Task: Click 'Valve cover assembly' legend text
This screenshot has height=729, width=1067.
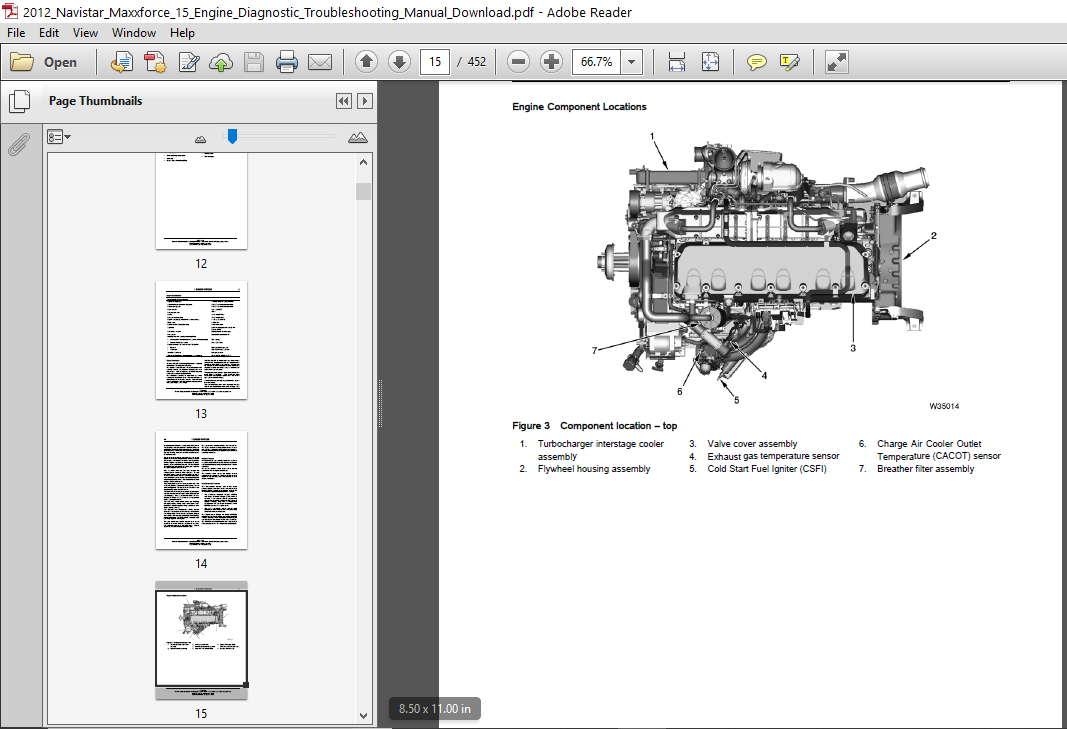Action: [752, 444]
